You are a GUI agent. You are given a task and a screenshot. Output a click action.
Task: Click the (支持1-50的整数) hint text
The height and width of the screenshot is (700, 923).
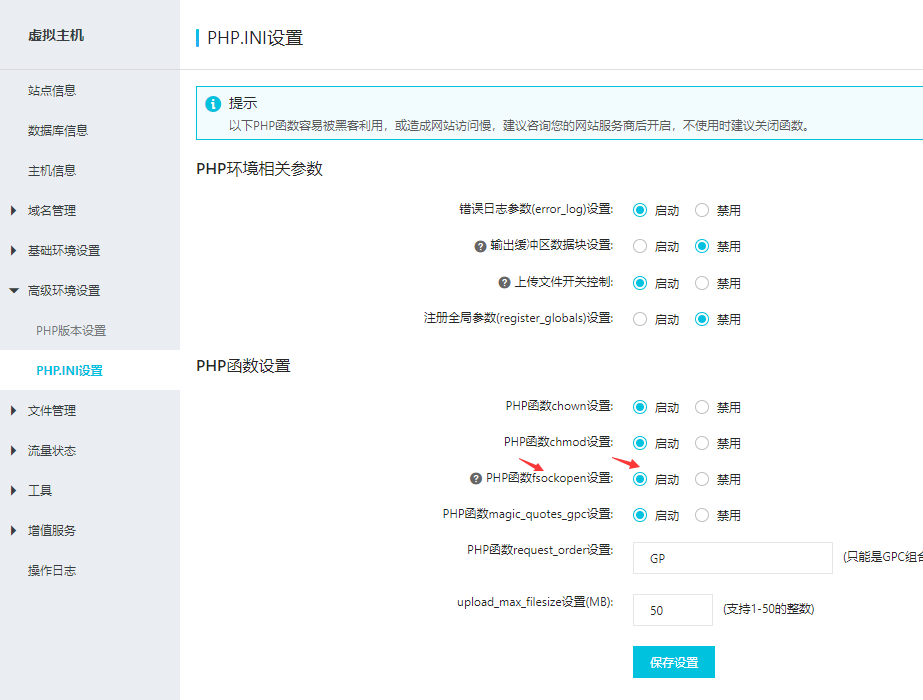(x=768, y=609)
